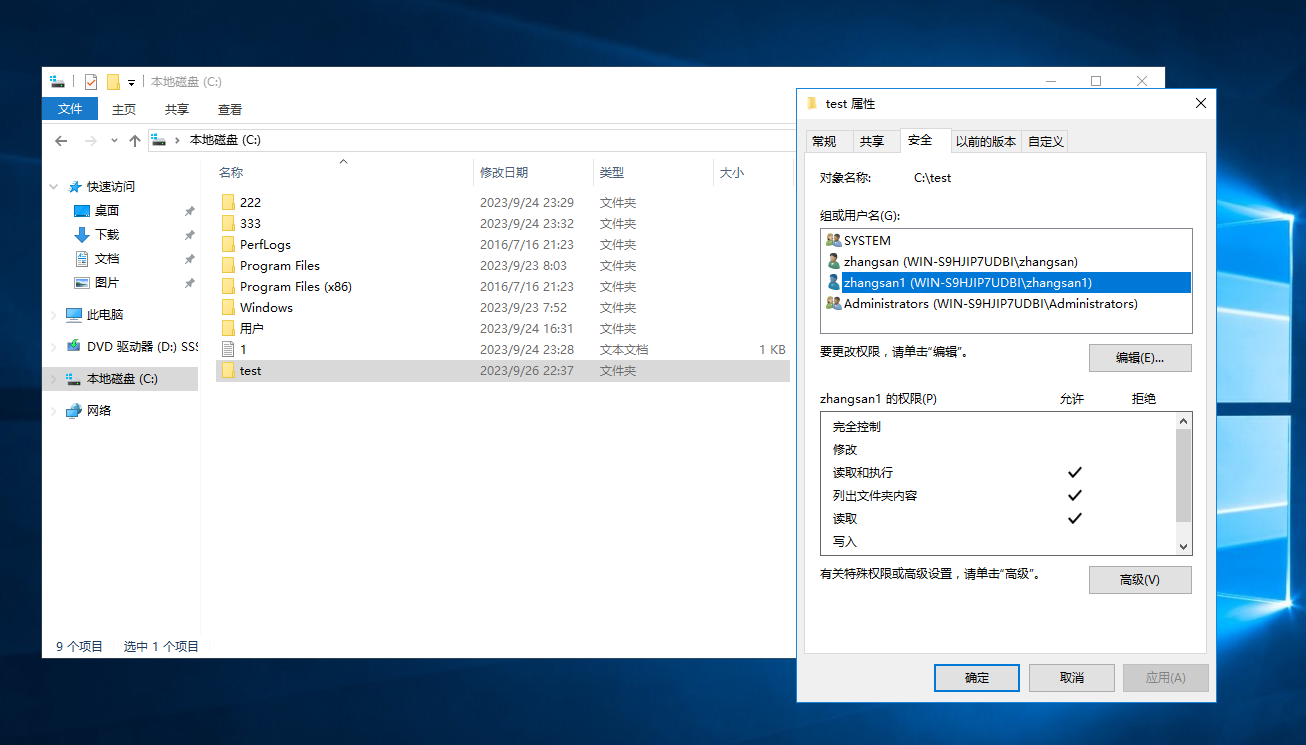The width and height of the screenshot is (1306, 745).
Task: Select the Windows folder icon
Action: click(x=228, y=307)
